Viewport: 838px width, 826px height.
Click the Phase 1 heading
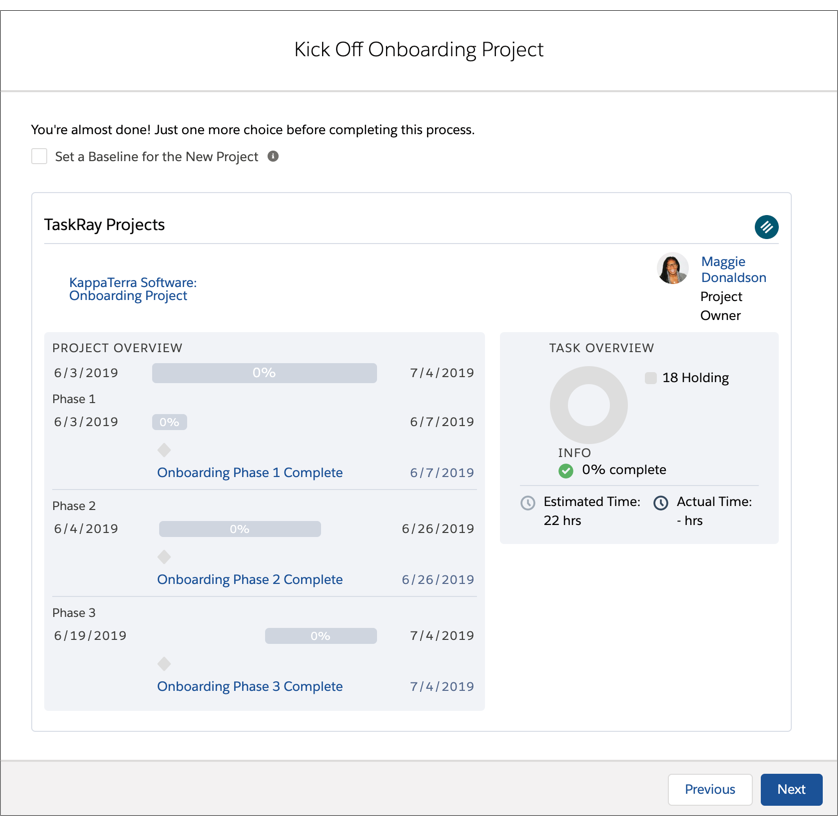point(74,399)
